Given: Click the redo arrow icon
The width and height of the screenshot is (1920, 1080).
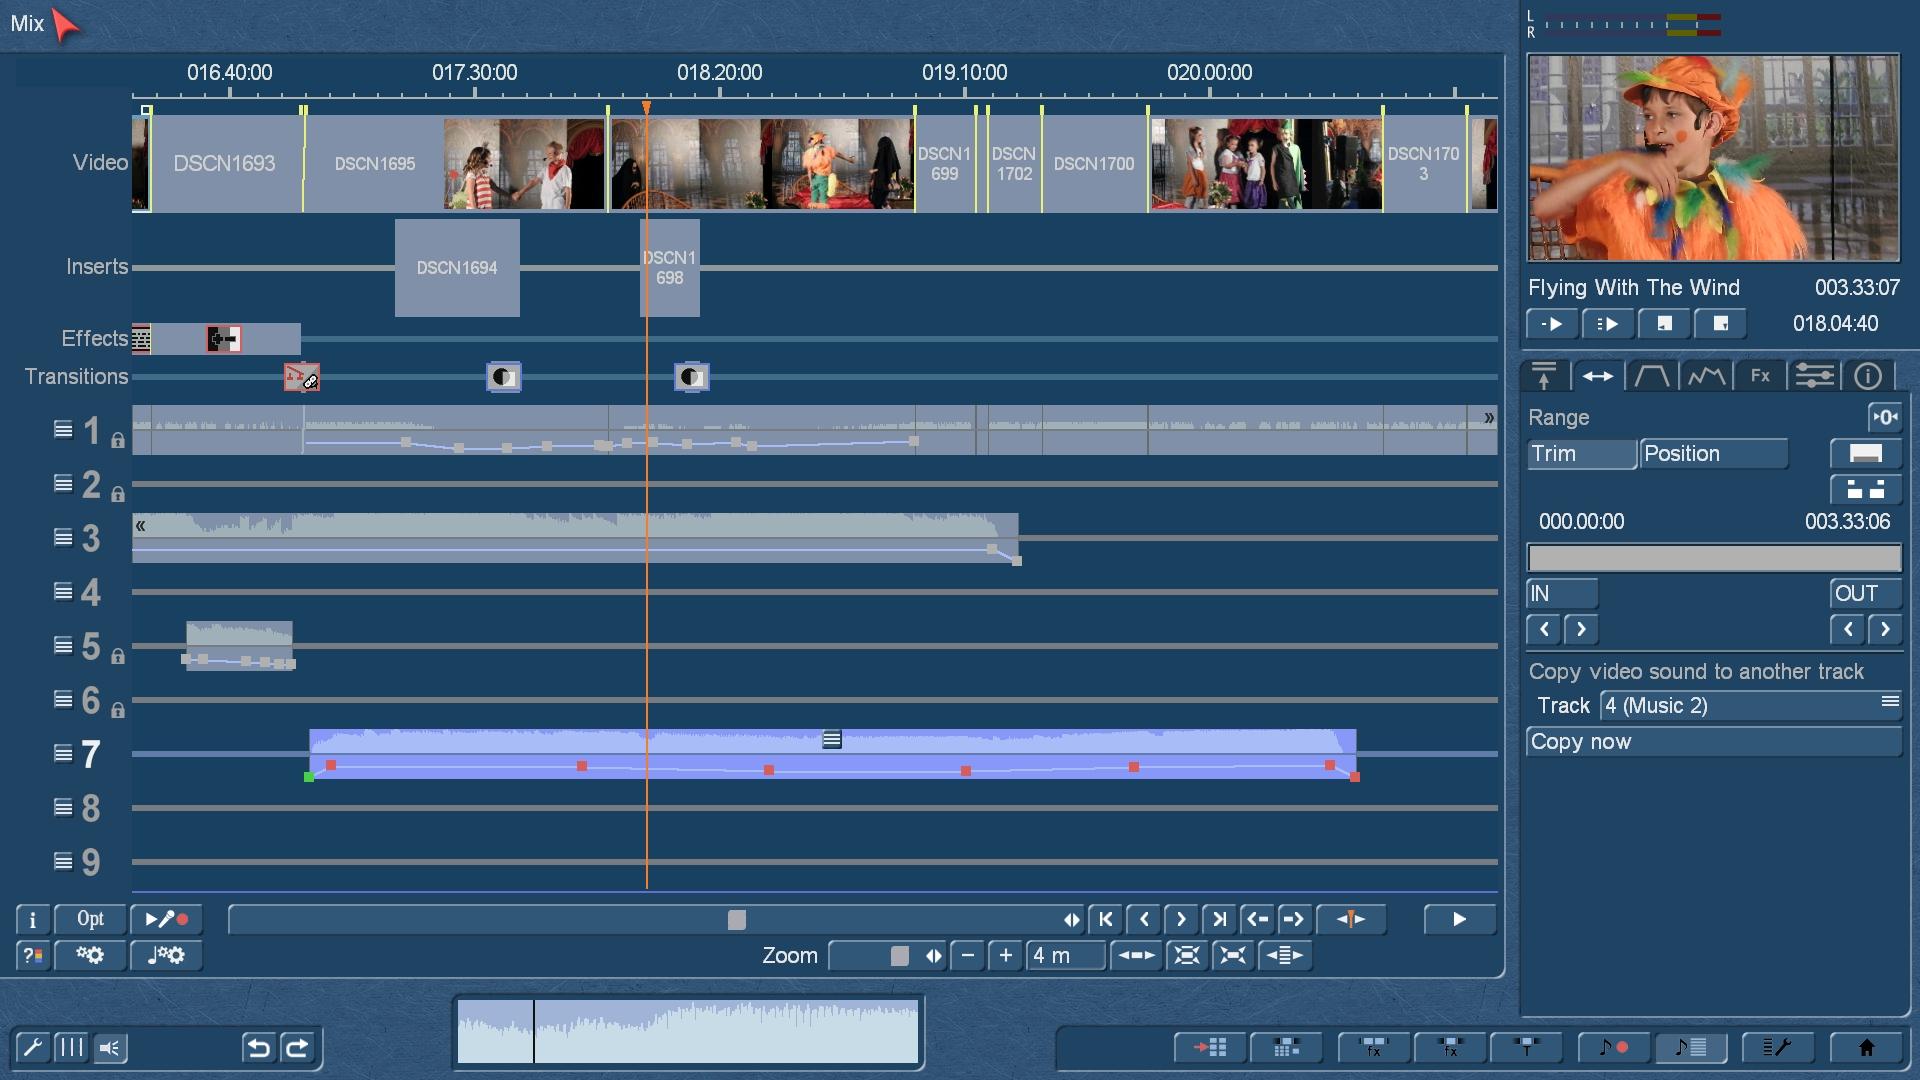Looking at the screenshot, I should 297,1047.
